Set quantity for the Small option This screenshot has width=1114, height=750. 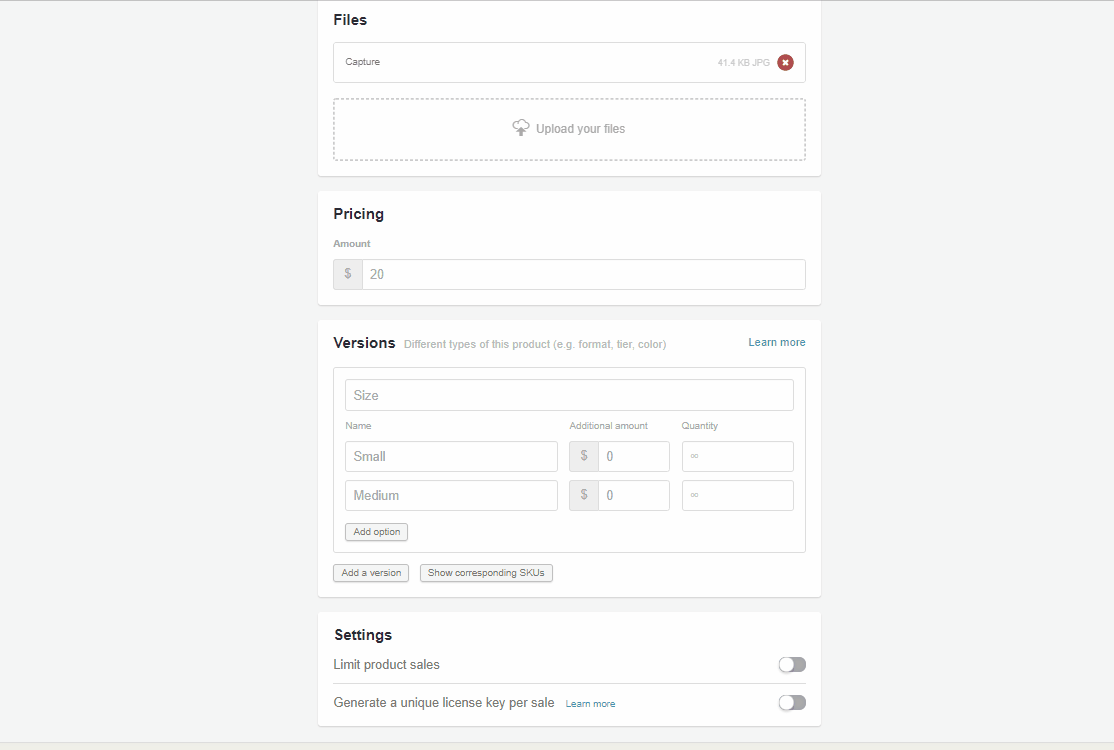(737, 456)
